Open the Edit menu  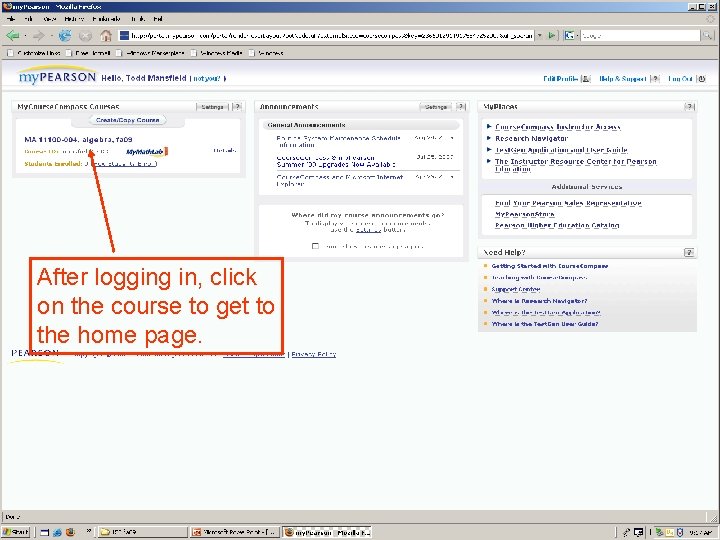pyautogui.click(x=28, y=19)
